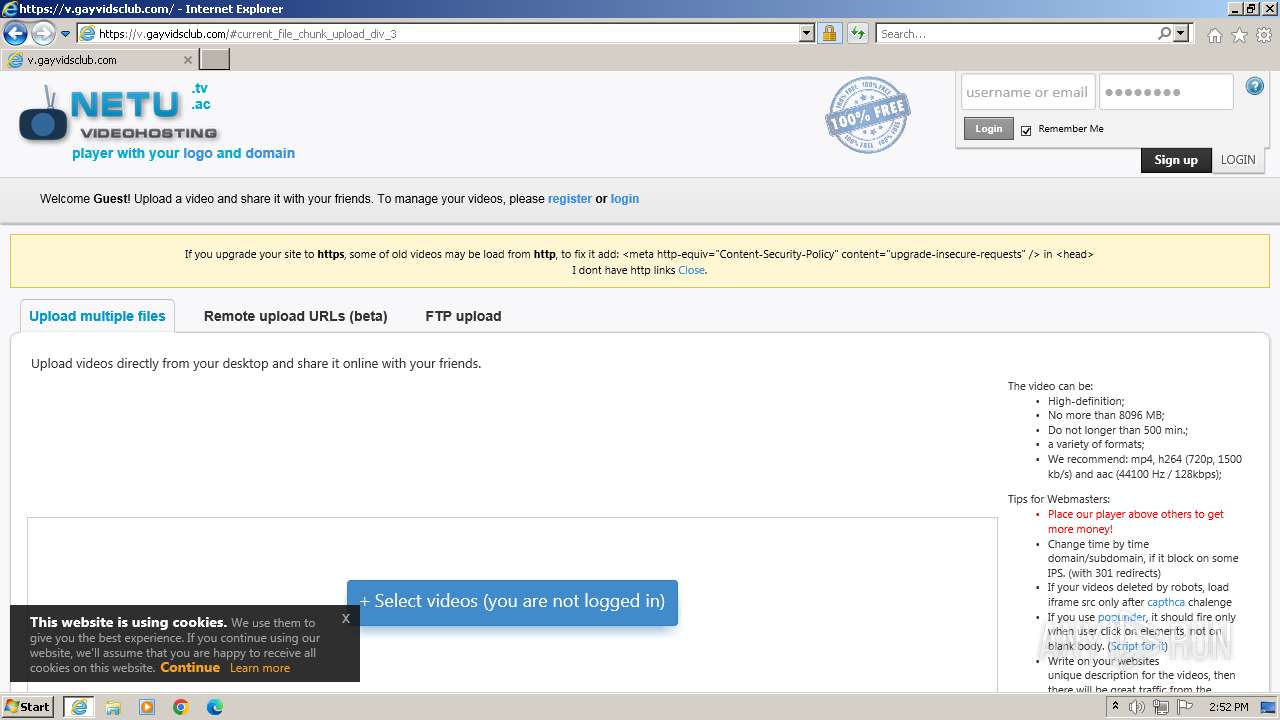Open the Windows Start menu
The width and height of the screenshot is (1280, 720).
click(28, 707)
